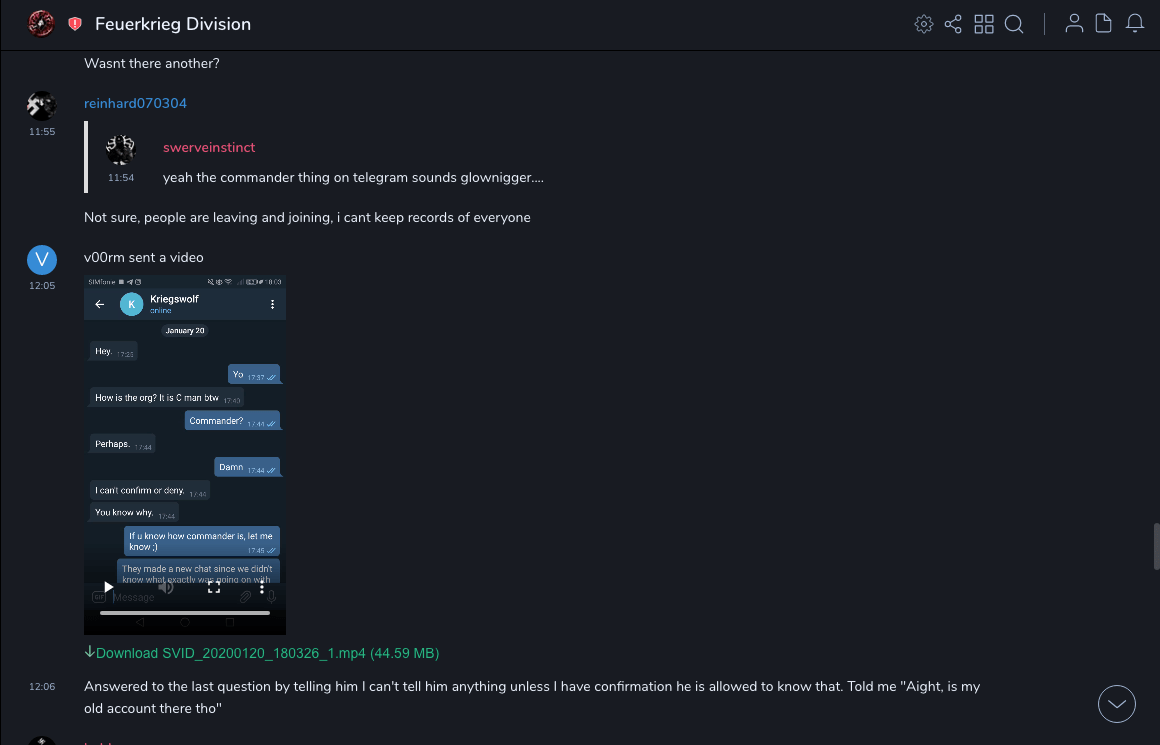
Task: Play the embedded video
Action: pos(109,588)
